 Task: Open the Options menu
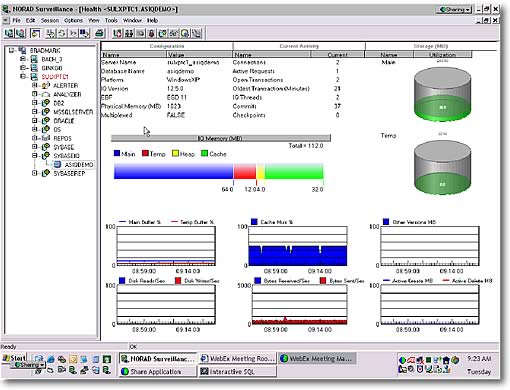pos(73,21)
